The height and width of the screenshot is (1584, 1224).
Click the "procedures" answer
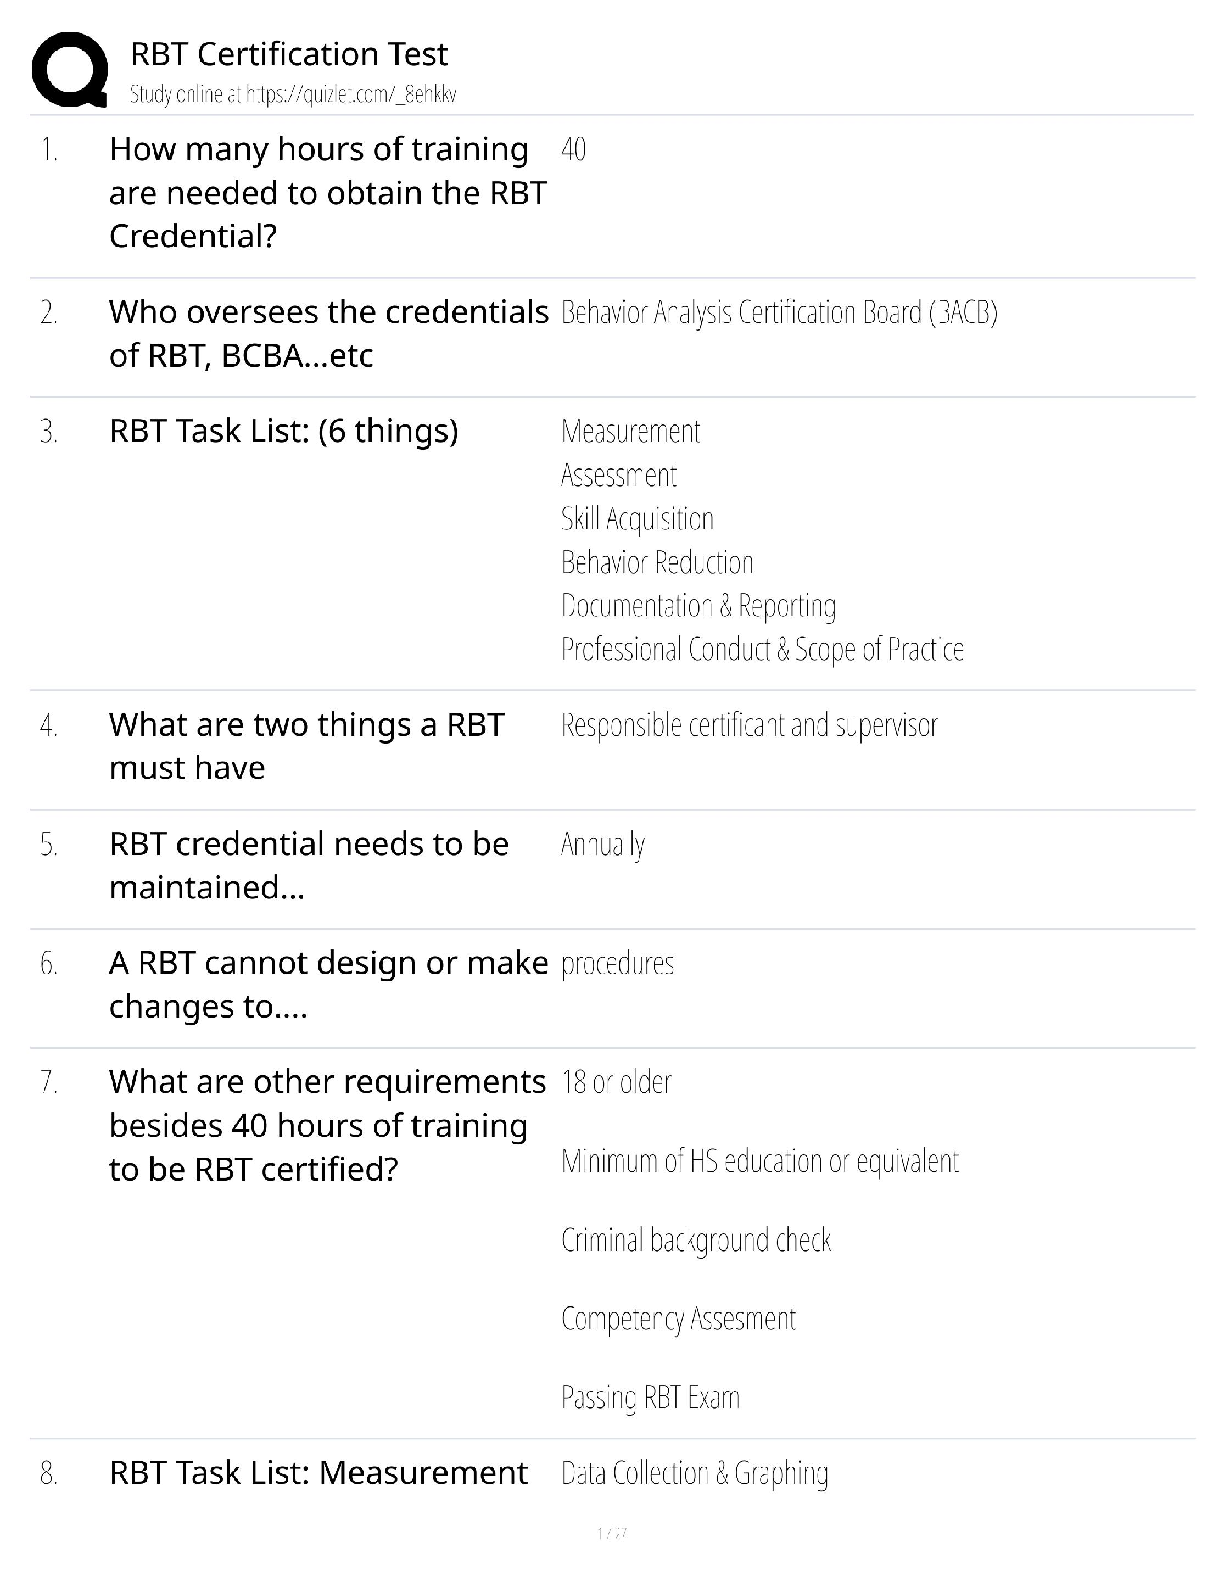coord(617,964)
